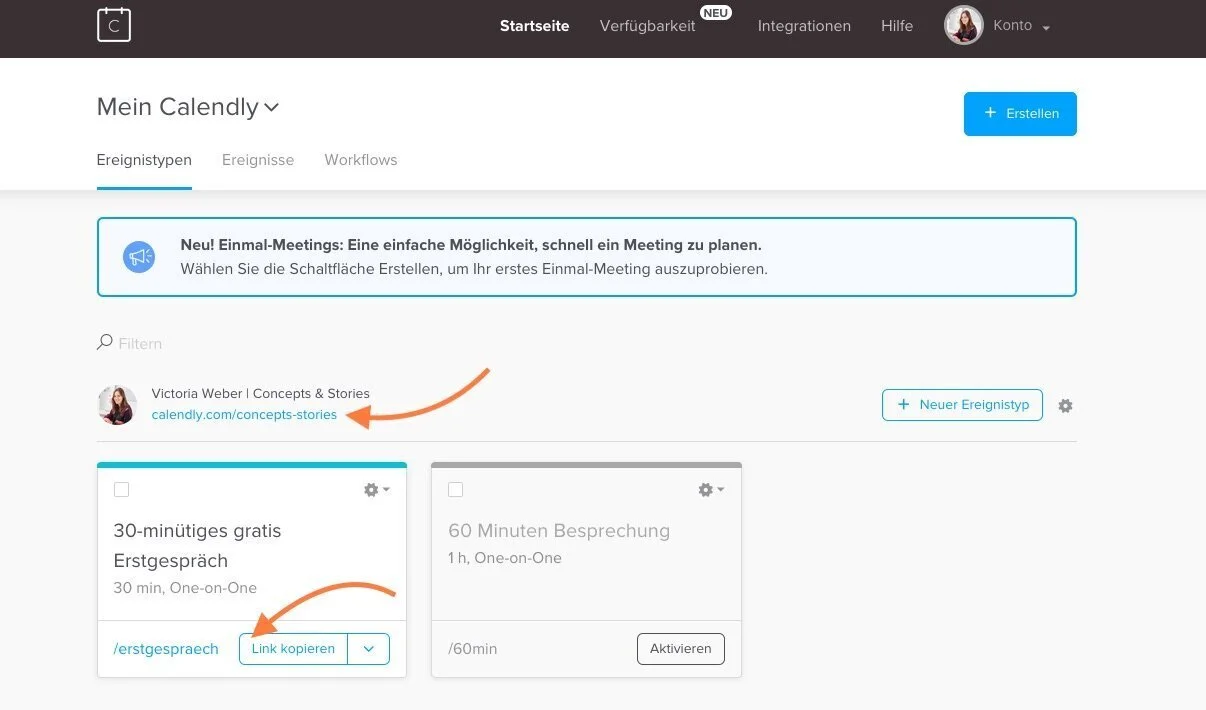Click the /60min link text
Screen dimensions: 1206x710
[472, 649]
